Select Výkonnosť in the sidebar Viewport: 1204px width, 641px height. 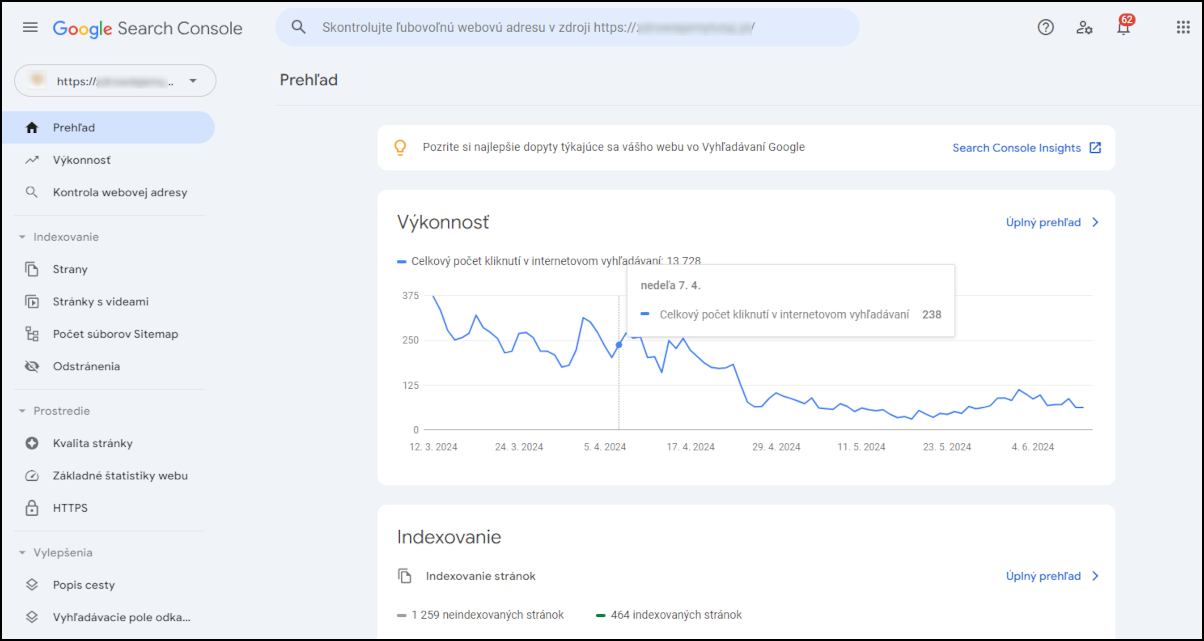[x=82, y=160]
